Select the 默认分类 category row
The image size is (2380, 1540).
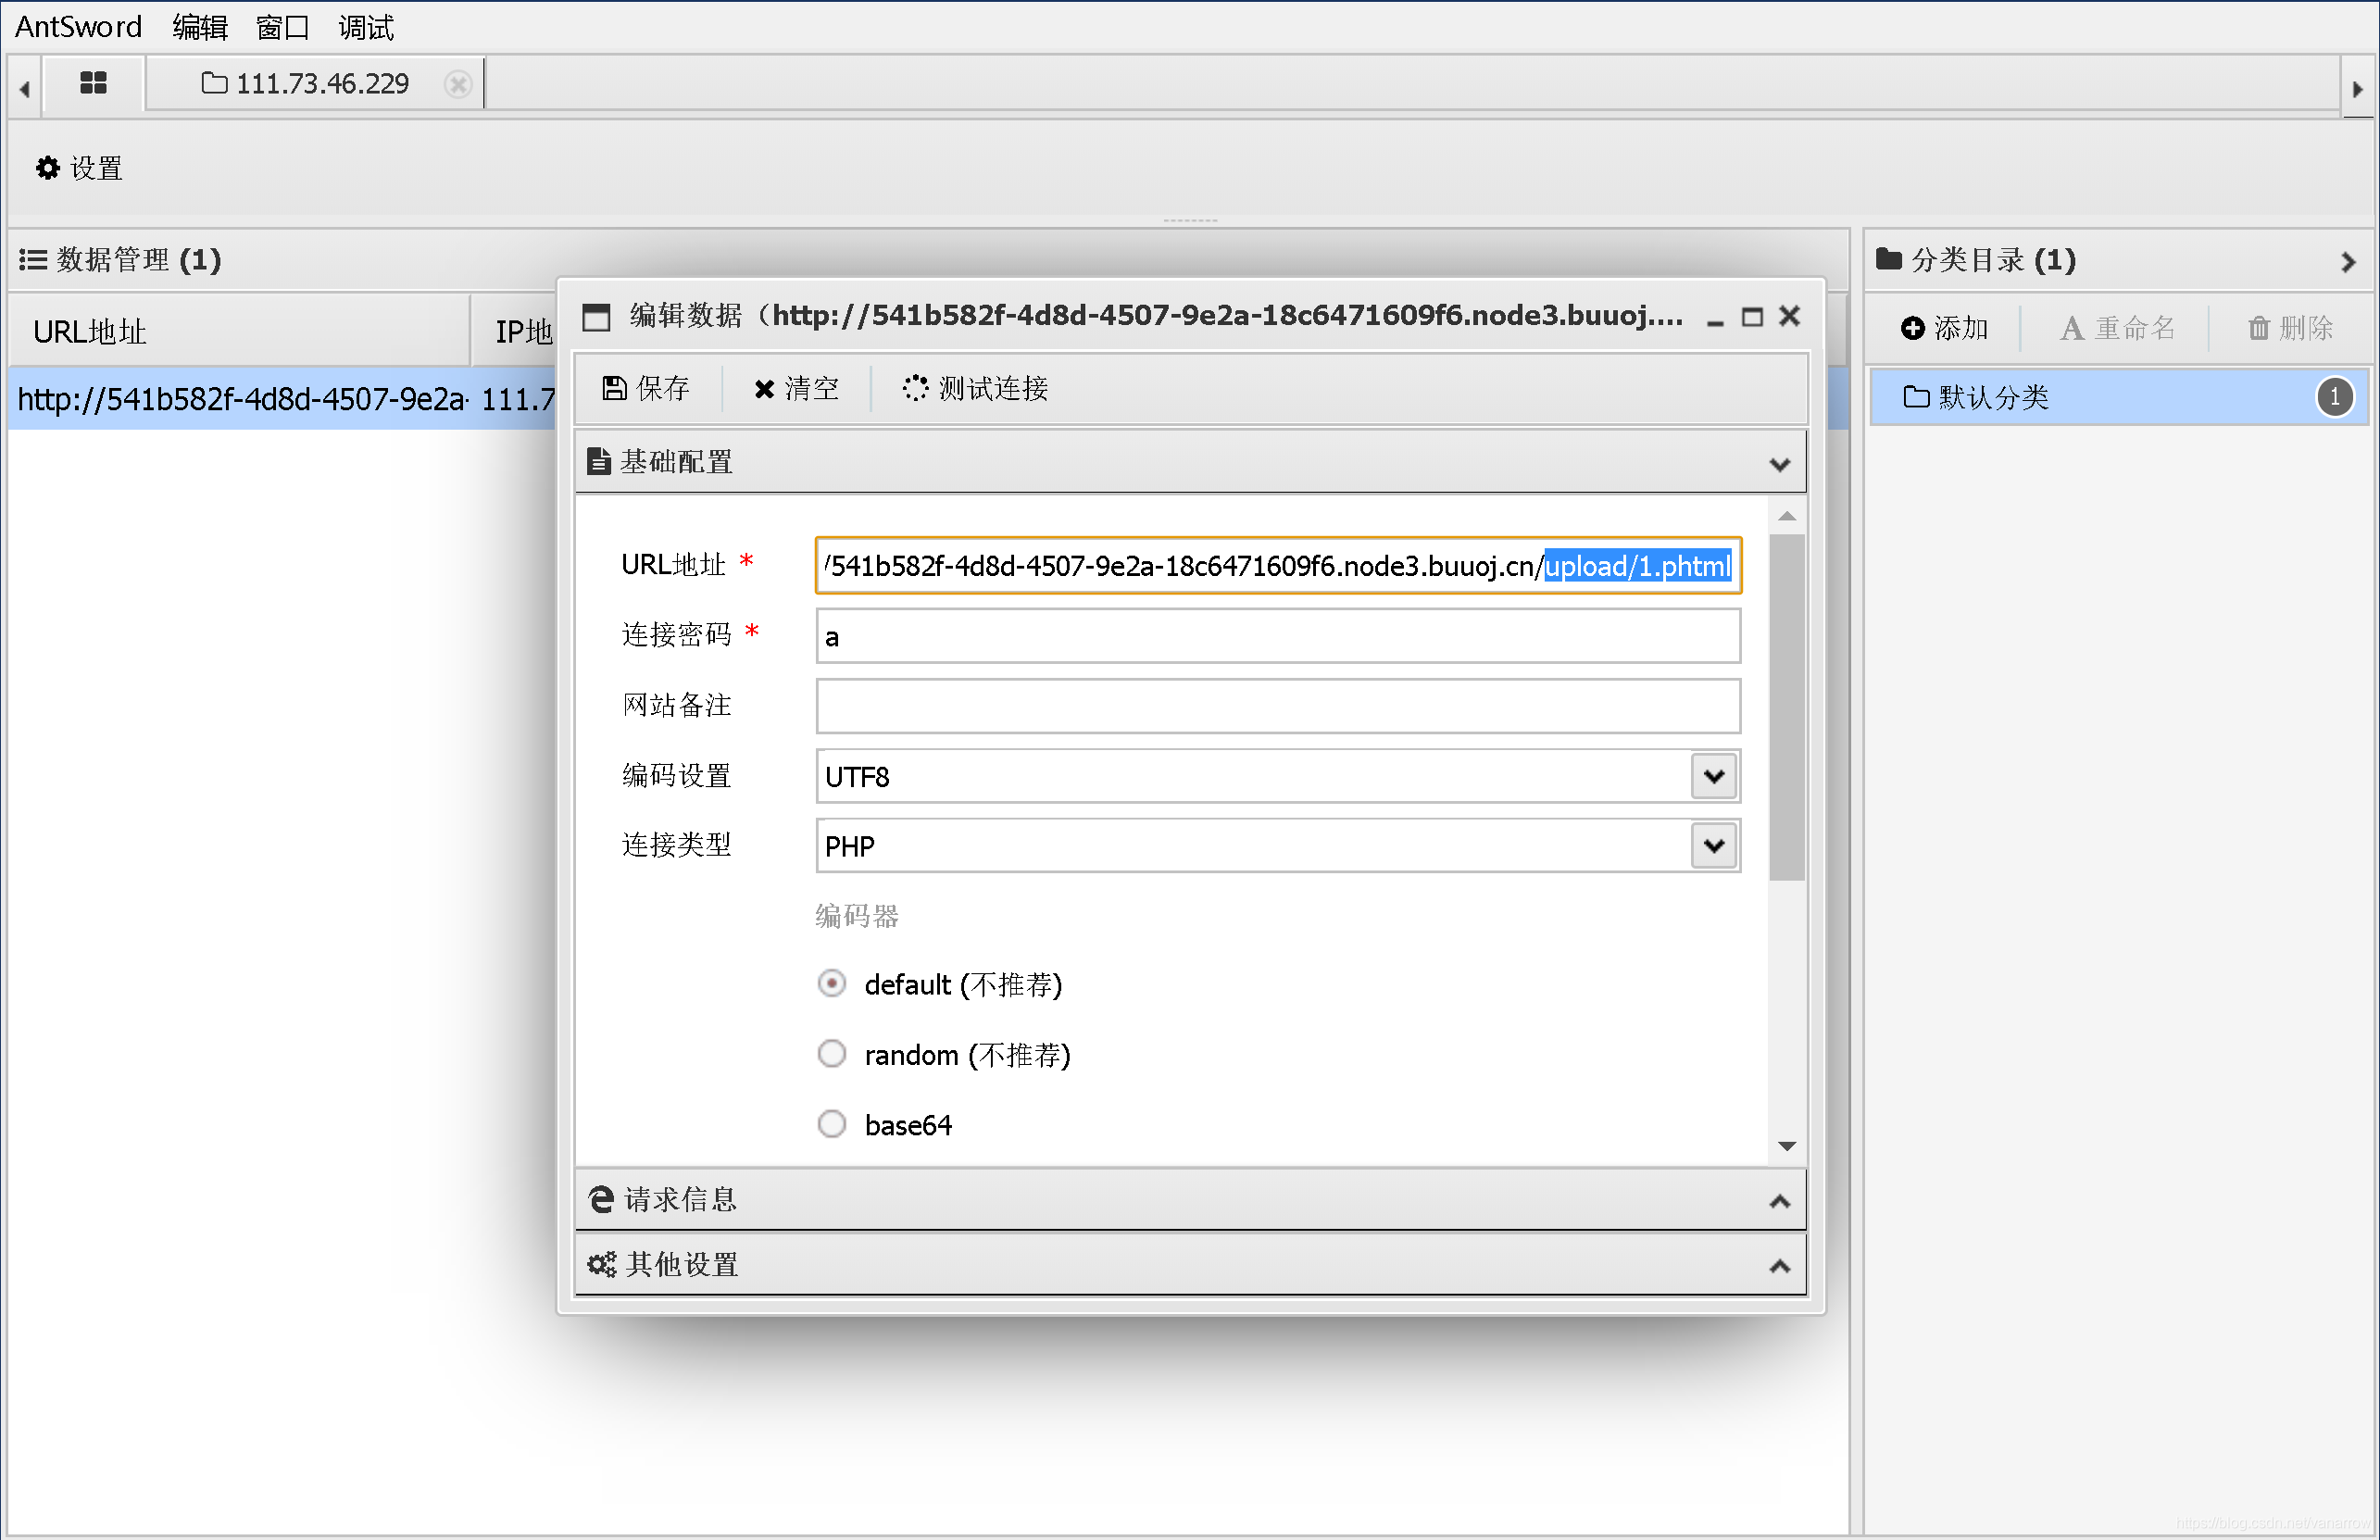(x=2118, y=397)
